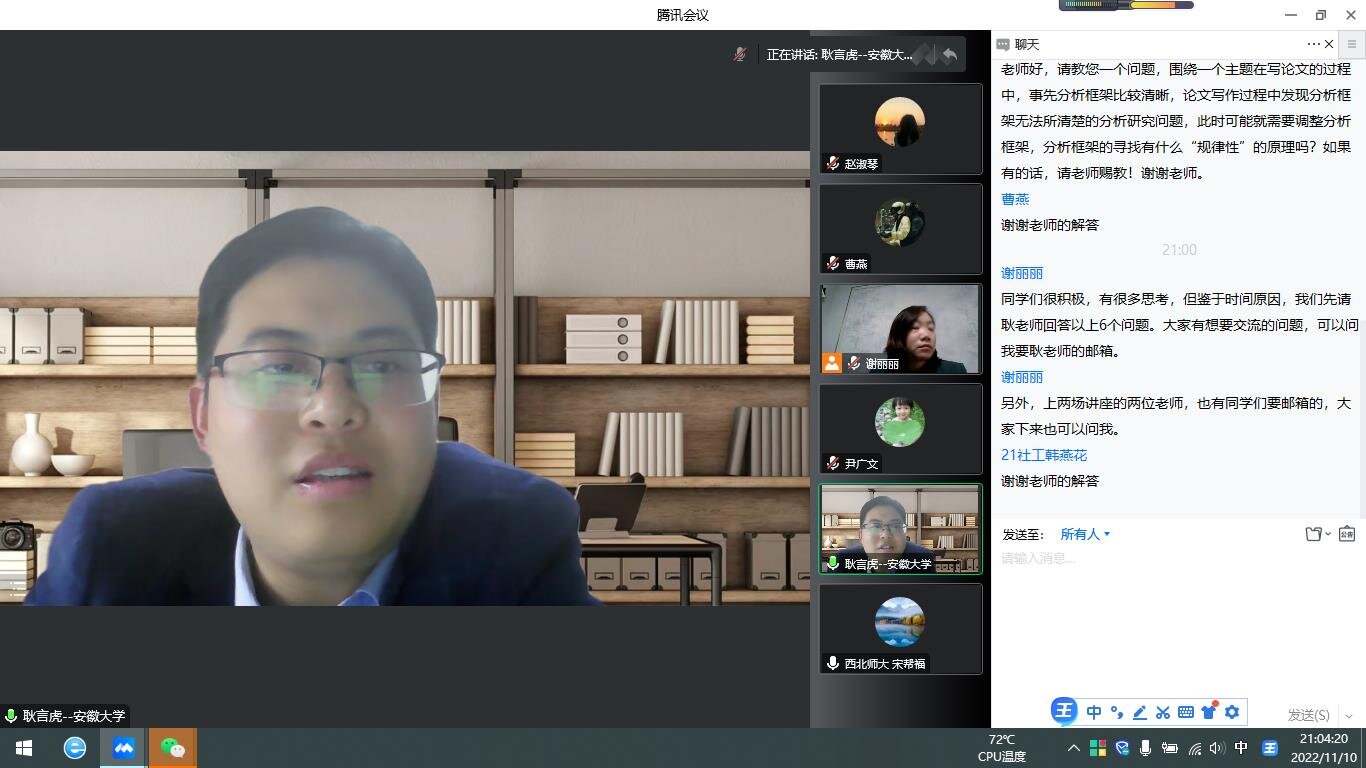1366x768 pixels.
Task: Open the chat panel more options (···)
Action: pyautogui.click(x=1313, y=44)
